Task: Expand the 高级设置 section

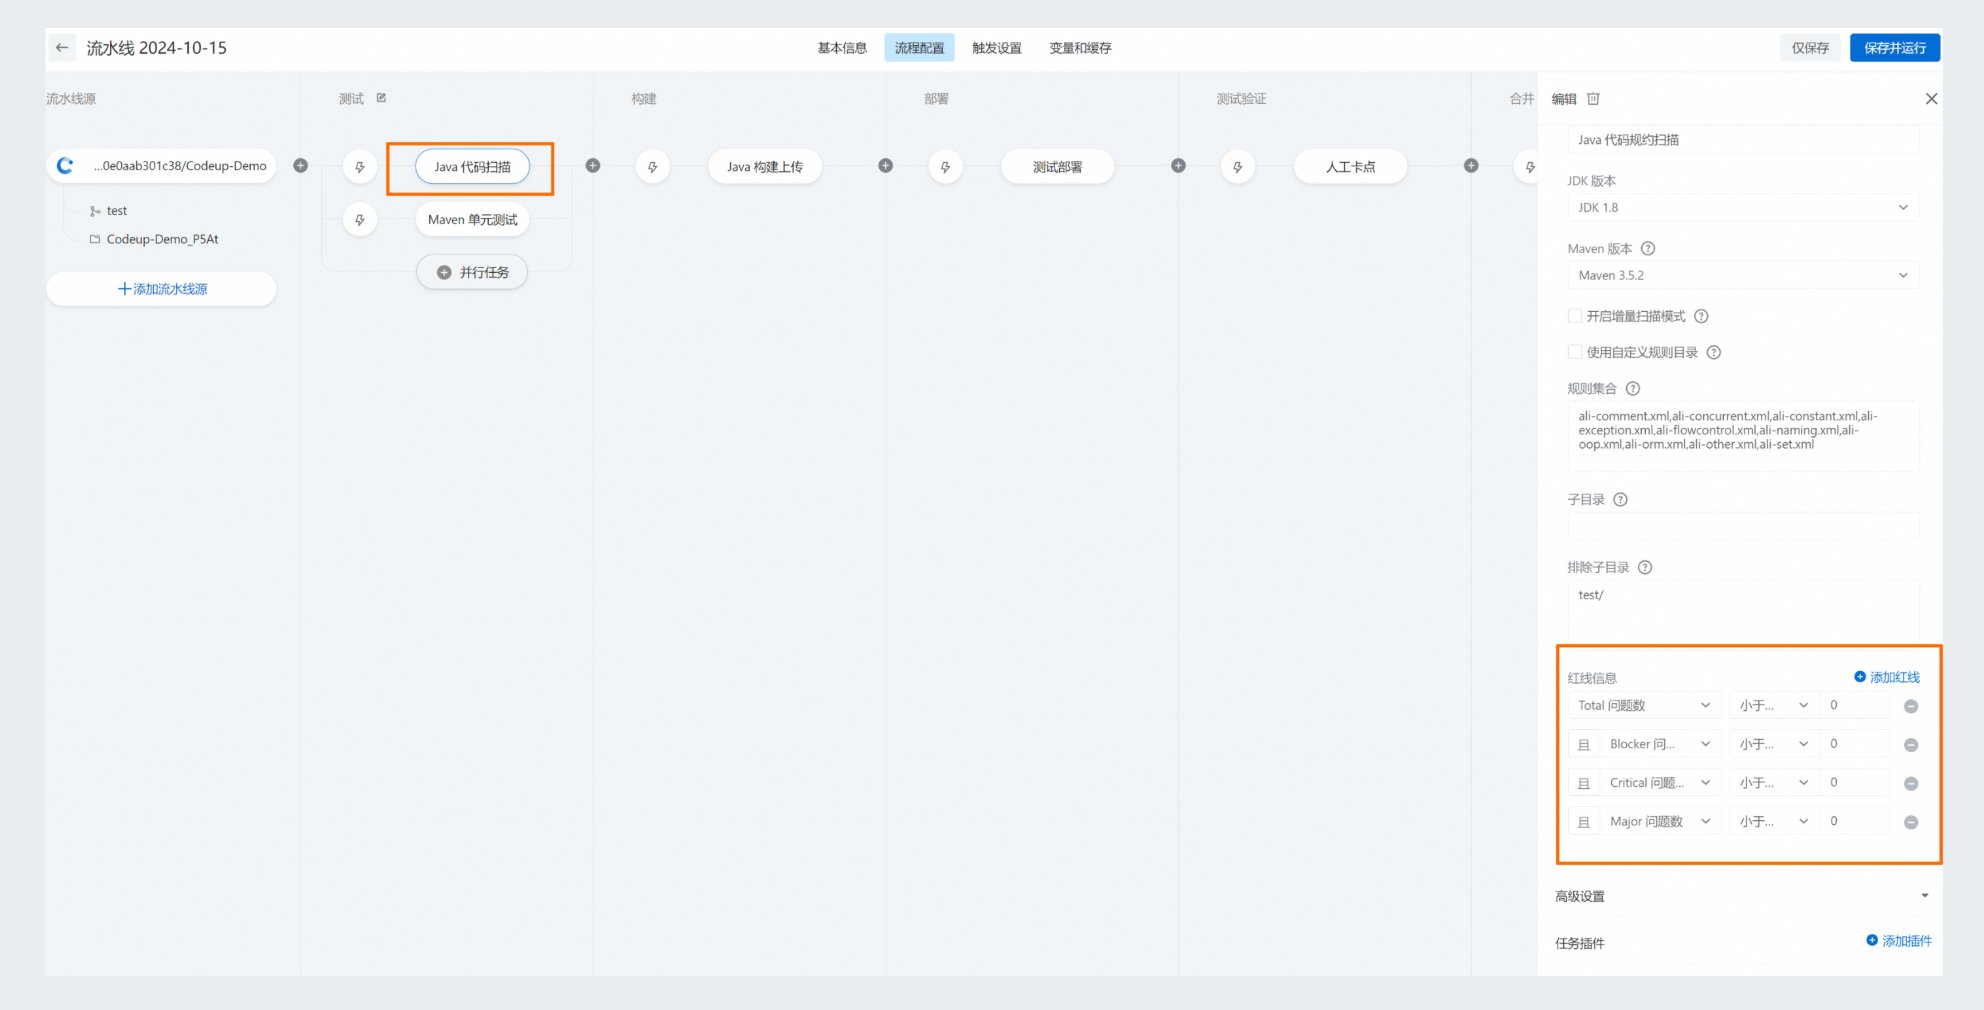Action: (1741, 896)
